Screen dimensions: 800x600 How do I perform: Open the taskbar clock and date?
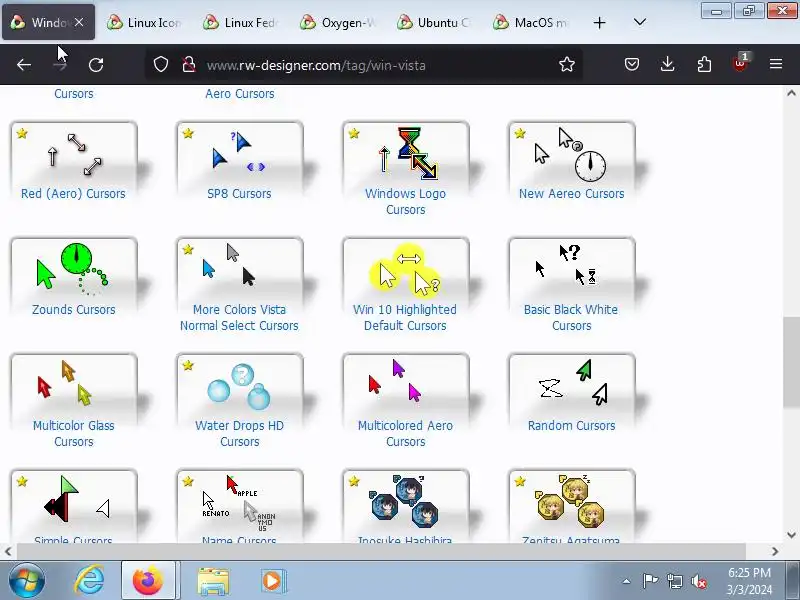click(749, 581)
